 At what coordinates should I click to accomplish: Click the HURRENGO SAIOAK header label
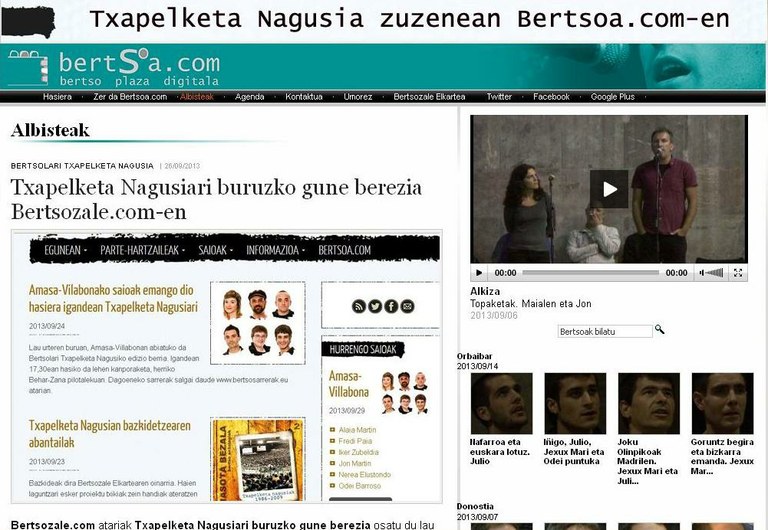(363, 350)
